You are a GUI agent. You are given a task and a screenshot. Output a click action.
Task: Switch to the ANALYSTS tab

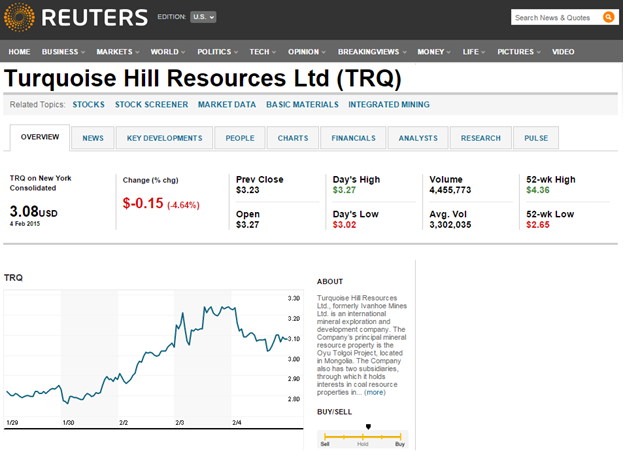(418, 138)
